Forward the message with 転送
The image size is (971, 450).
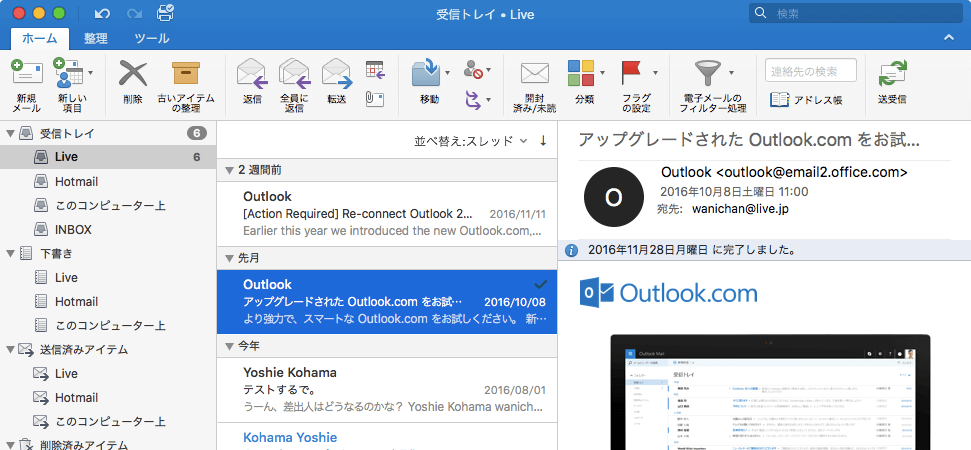click(x=337, y=82)
